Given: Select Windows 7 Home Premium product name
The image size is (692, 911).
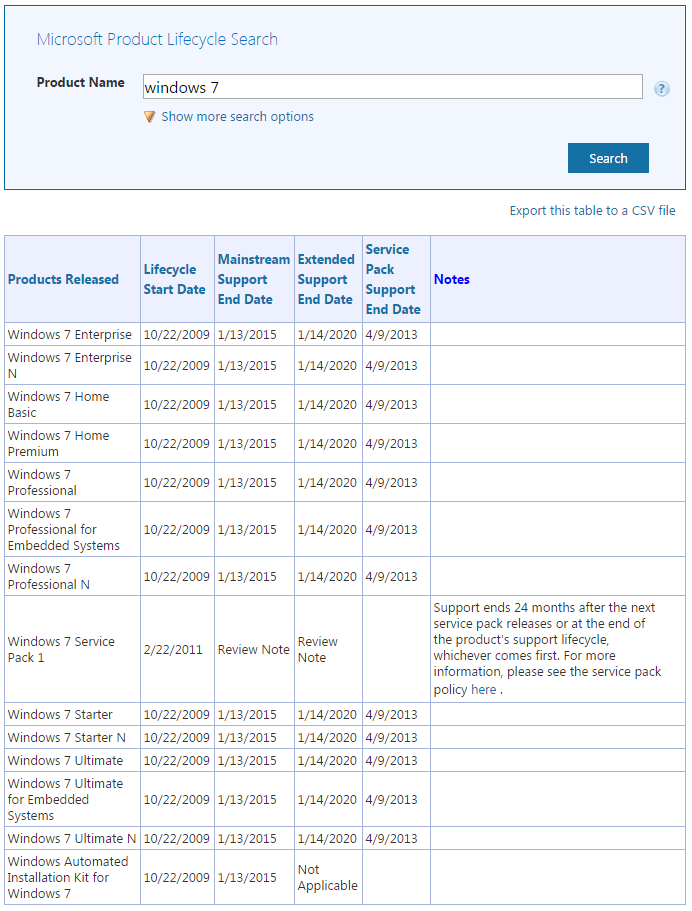Looking at the screenshot, I should pyautogui.click(x=58, y=443).
